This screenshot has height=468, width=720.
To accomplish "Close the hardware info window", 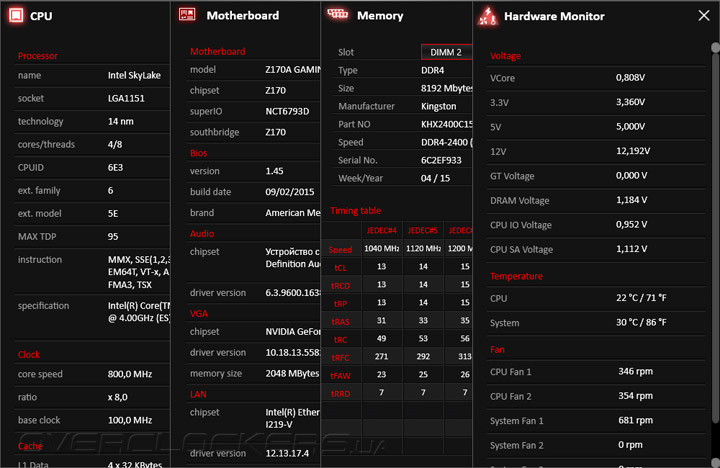I will [703, 16].
